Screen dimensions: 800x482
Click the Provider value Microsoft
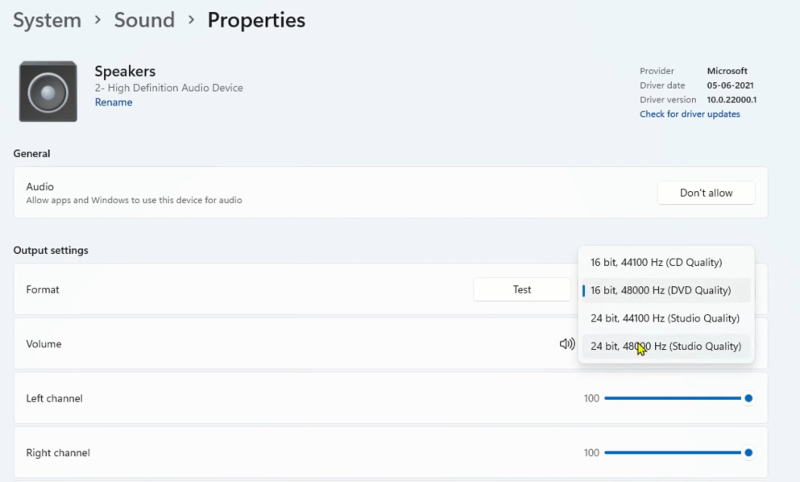tap(727, 71)
